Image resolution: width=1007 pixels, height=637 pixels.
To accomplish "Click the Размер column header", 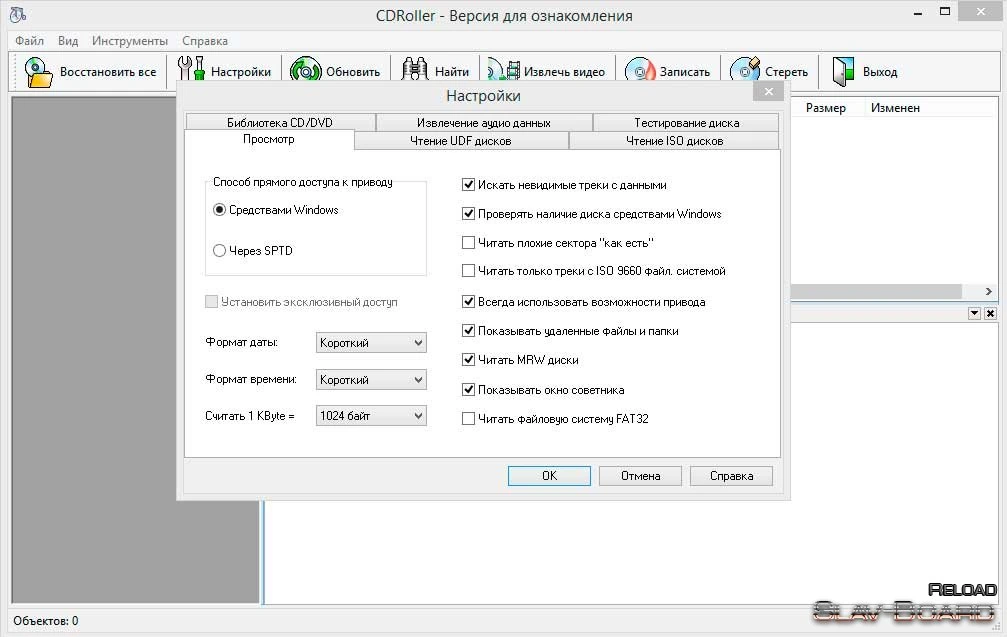I will pos(826,108).
